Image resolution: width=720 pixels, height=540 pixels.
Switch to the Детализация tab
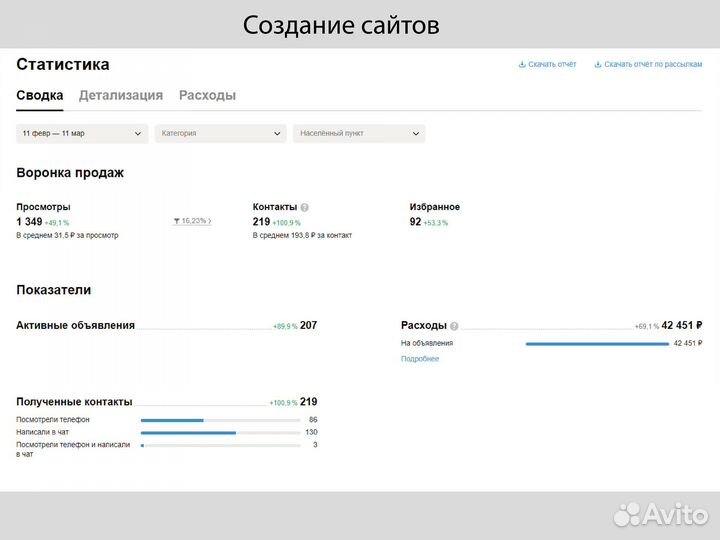tap(121, 96)
